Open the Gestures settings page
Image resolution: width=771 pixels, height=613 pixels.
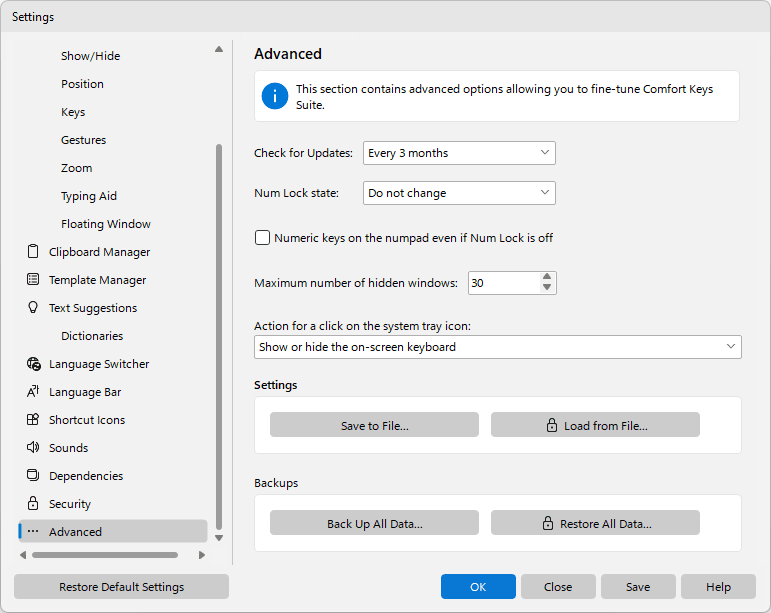pyautogui.click(x=84, y=140)
